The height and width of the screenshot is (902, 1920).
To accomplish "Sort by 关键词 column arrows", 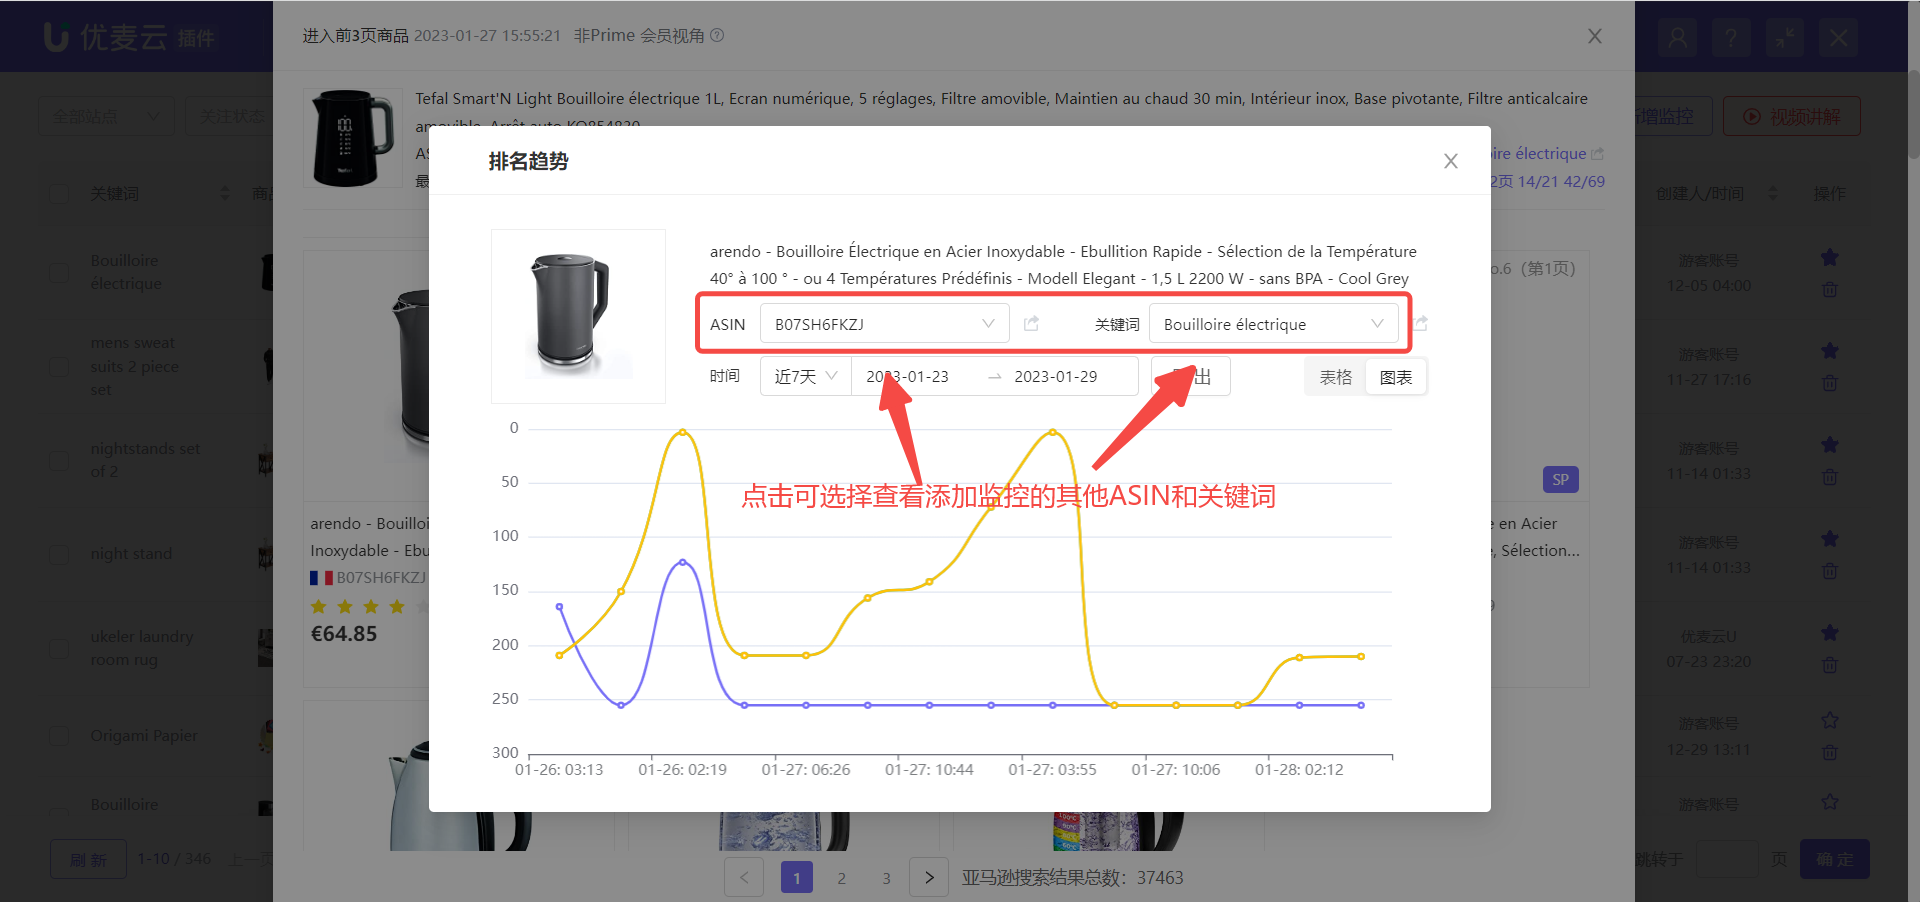I will coord(225,193).
